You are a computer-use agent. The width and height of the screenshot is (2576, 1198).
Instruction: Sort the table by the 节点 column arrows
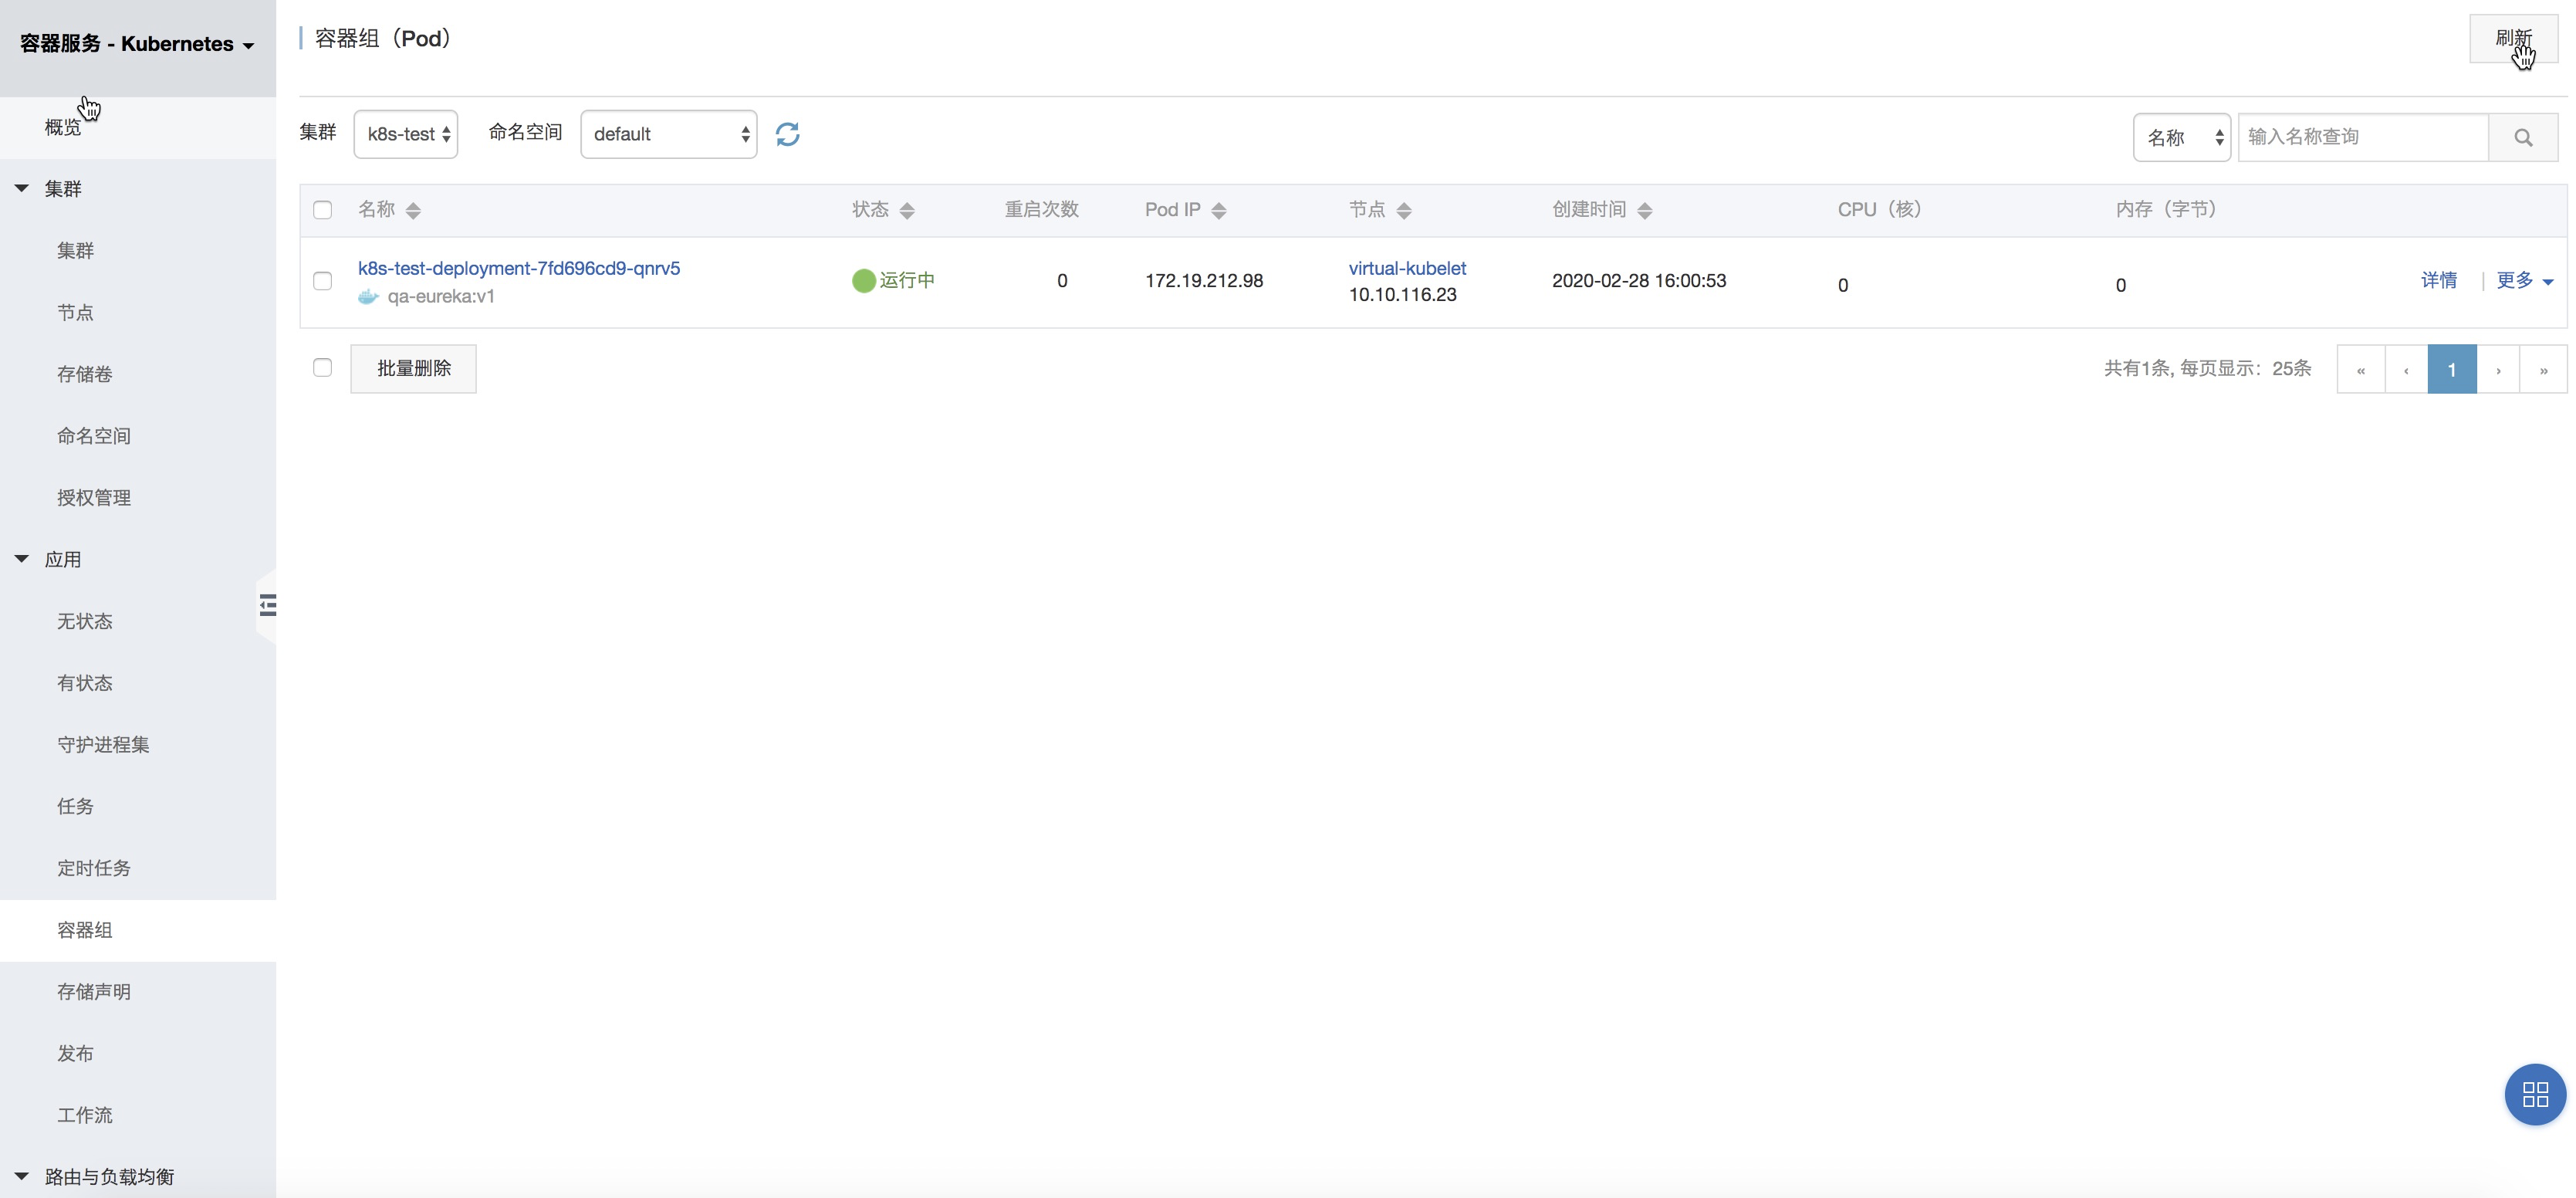(x=1404, y=210)
